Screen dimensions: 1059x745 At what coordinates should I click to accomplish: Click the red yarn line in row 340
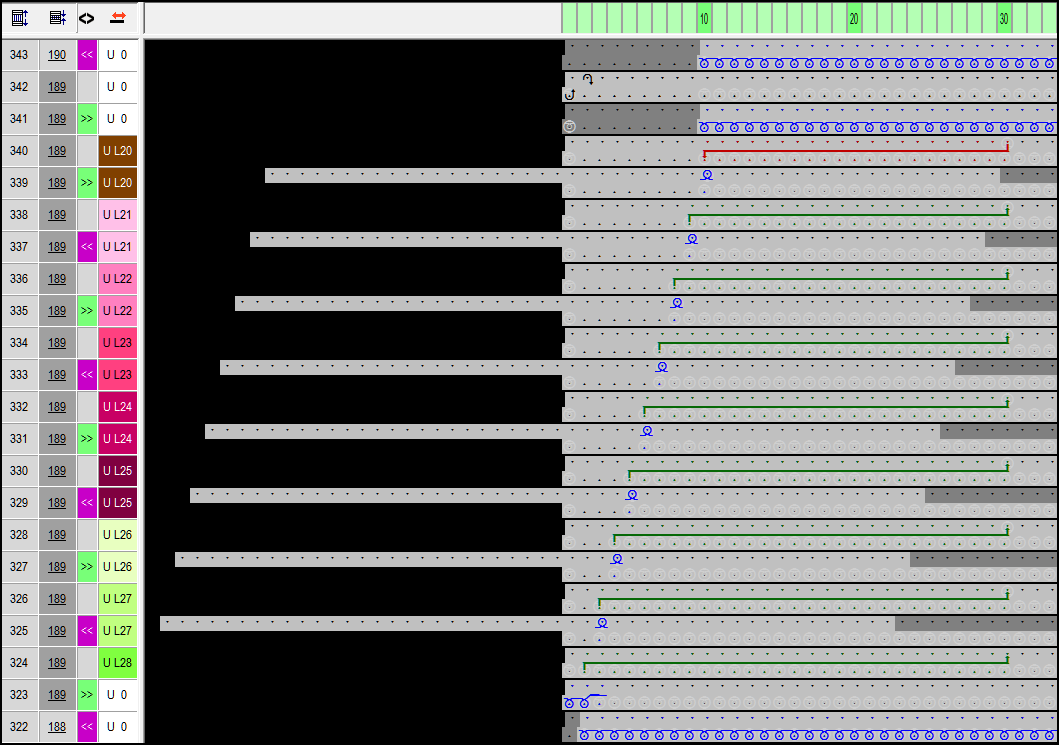(x=855, y=151)
